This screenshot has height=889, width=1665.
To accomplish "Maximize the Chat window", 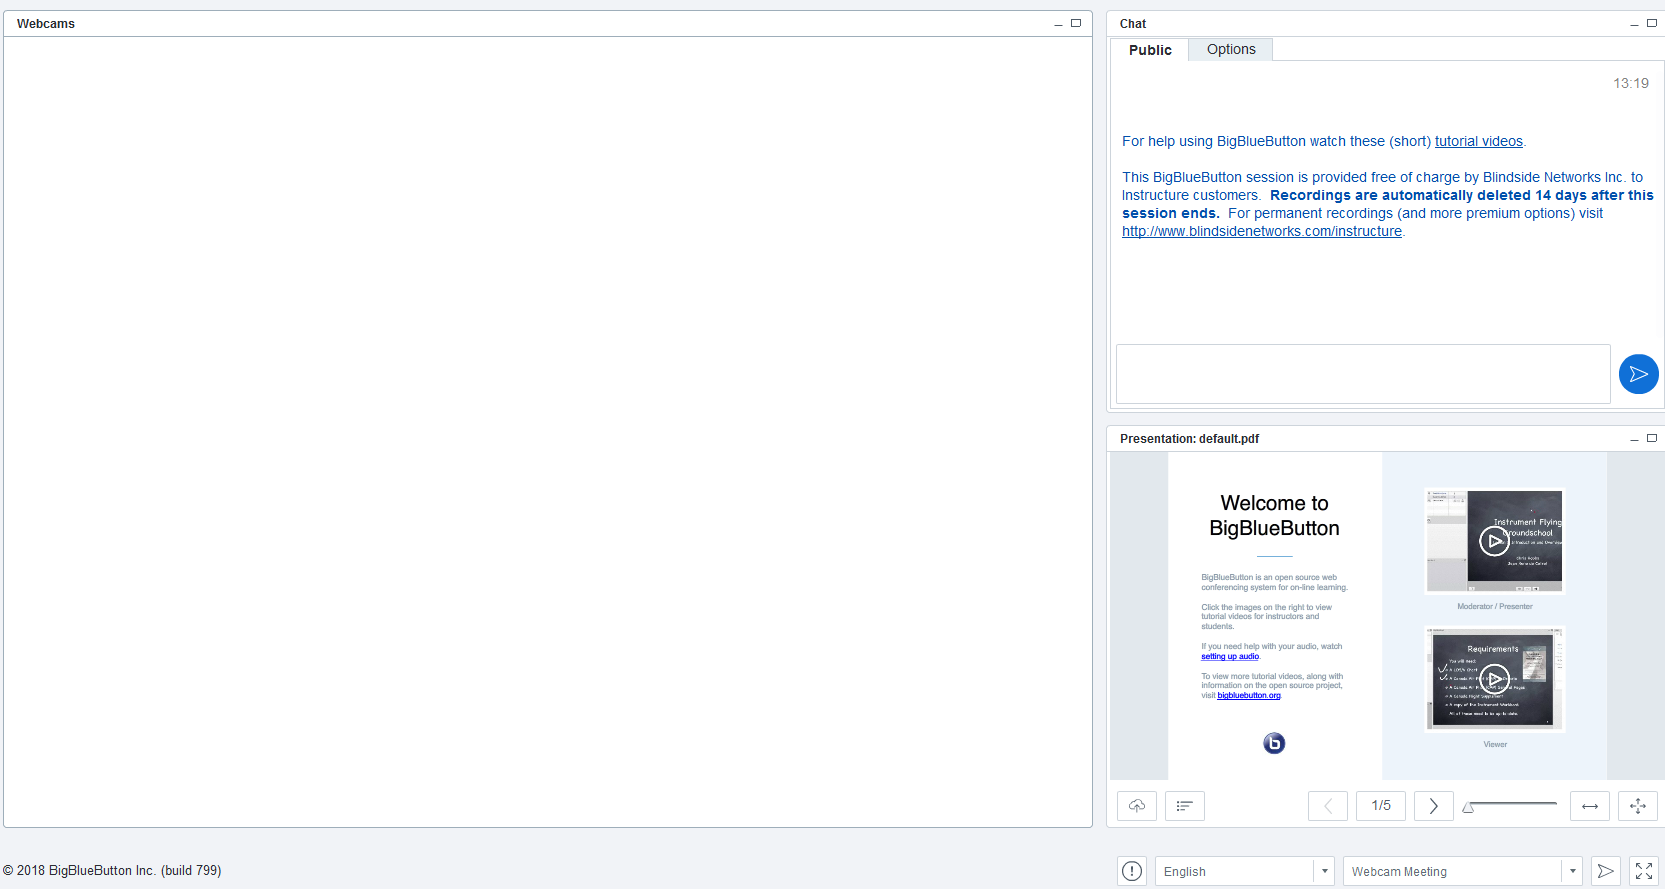I will pyautogui.click(x=1652, y=23).
